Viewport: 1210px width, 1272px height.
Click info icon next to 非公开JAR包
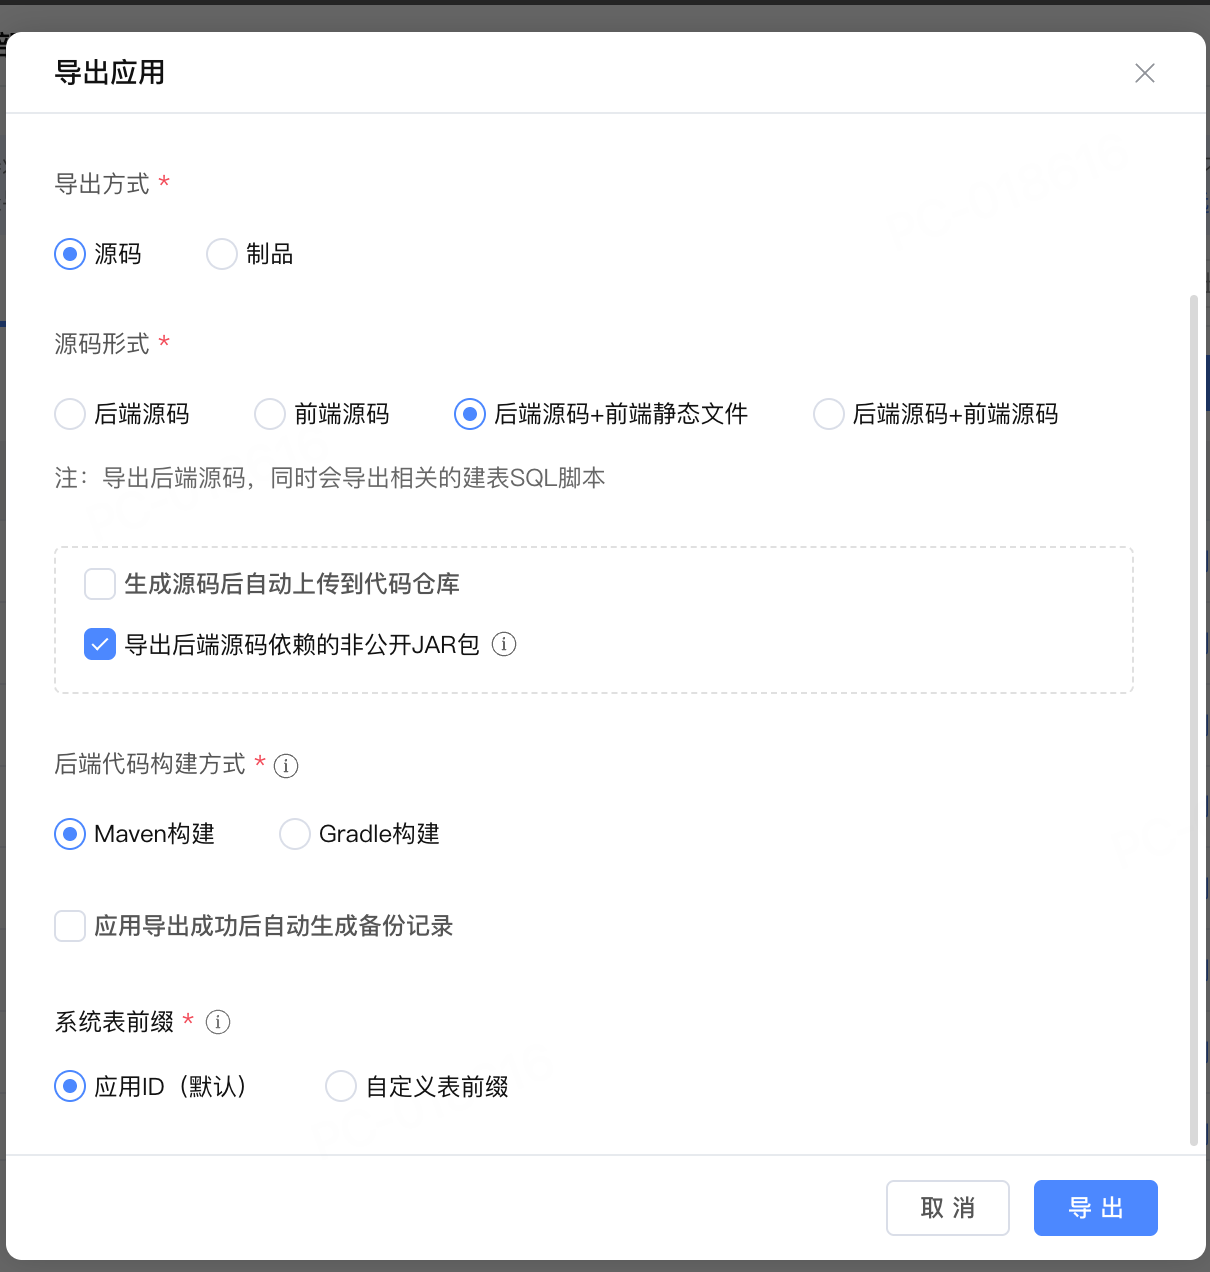tap(505, 644)
